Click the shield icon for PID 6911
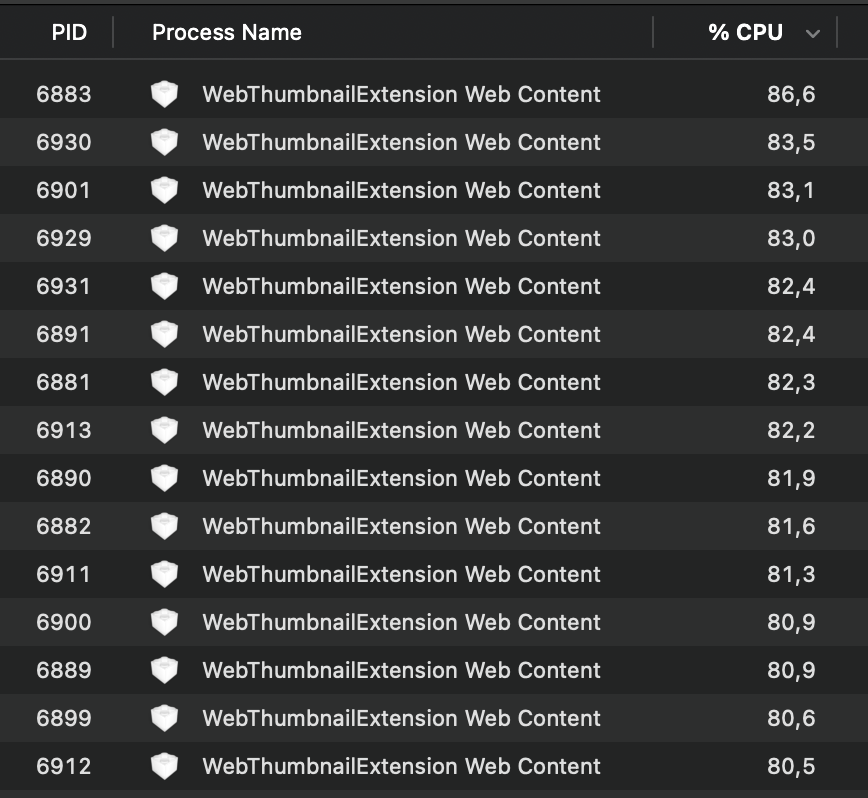868x798 pixels. coord(164,574)
